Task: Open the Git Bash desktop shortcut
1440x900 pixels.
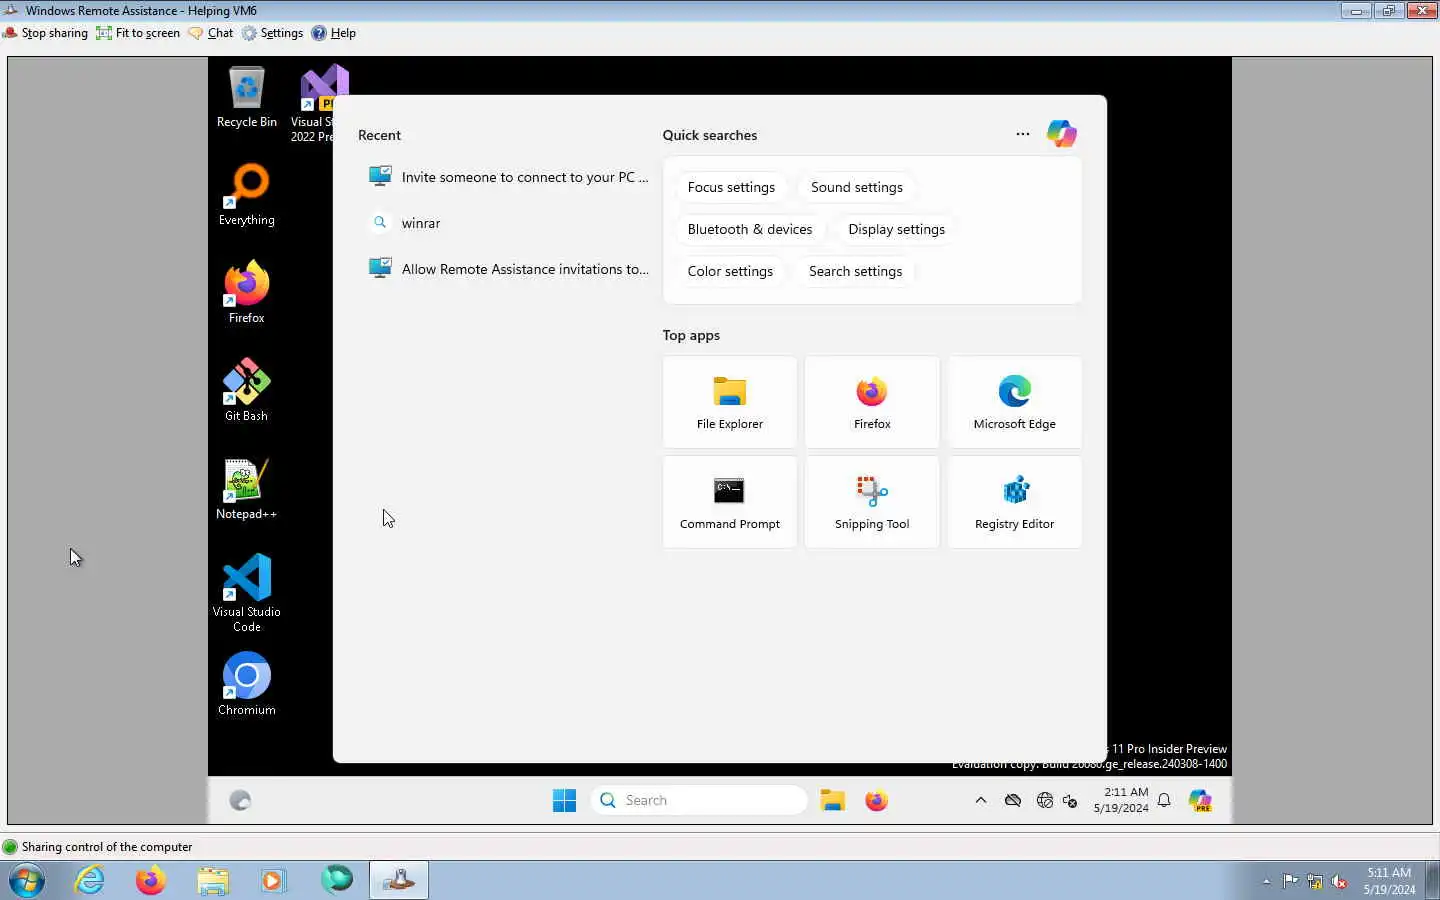Action: 246,390
